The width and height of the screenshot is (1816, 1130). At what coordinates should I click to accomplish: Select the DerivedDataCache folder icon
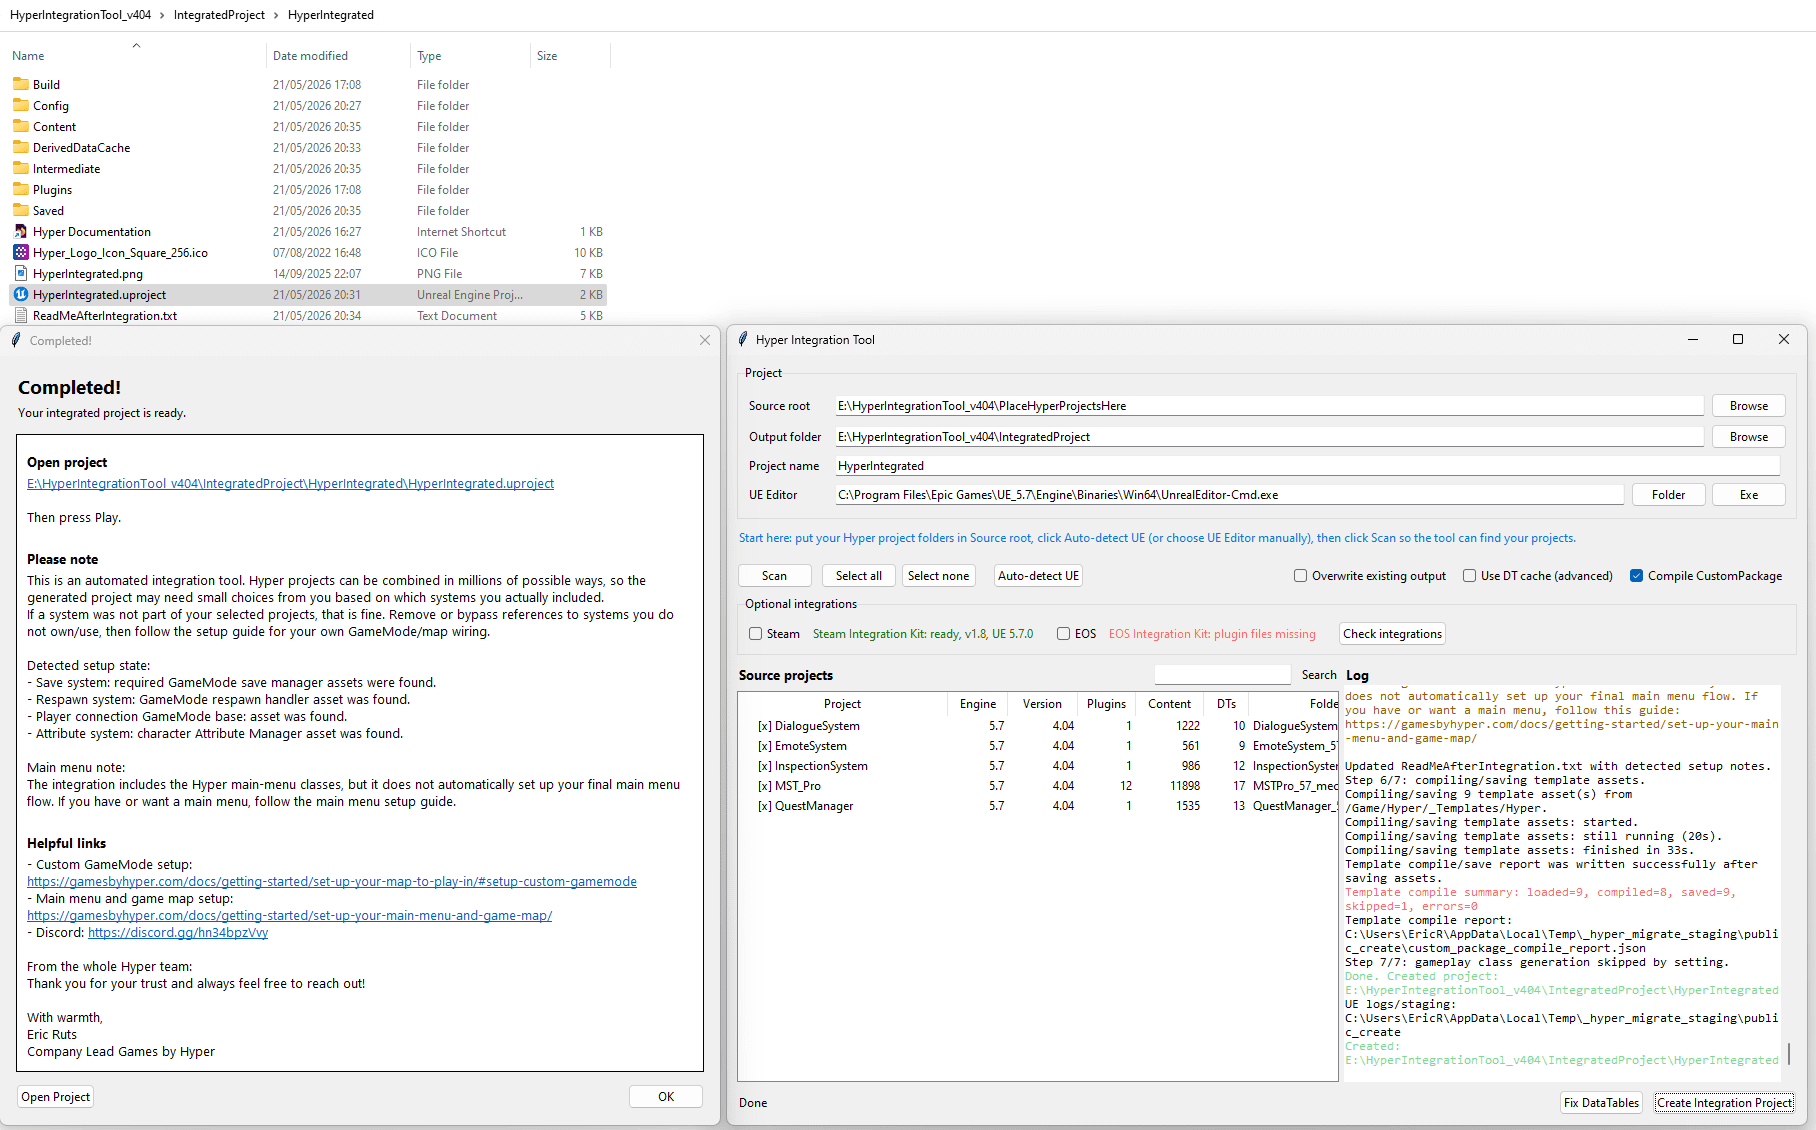(x=21, y=147)
